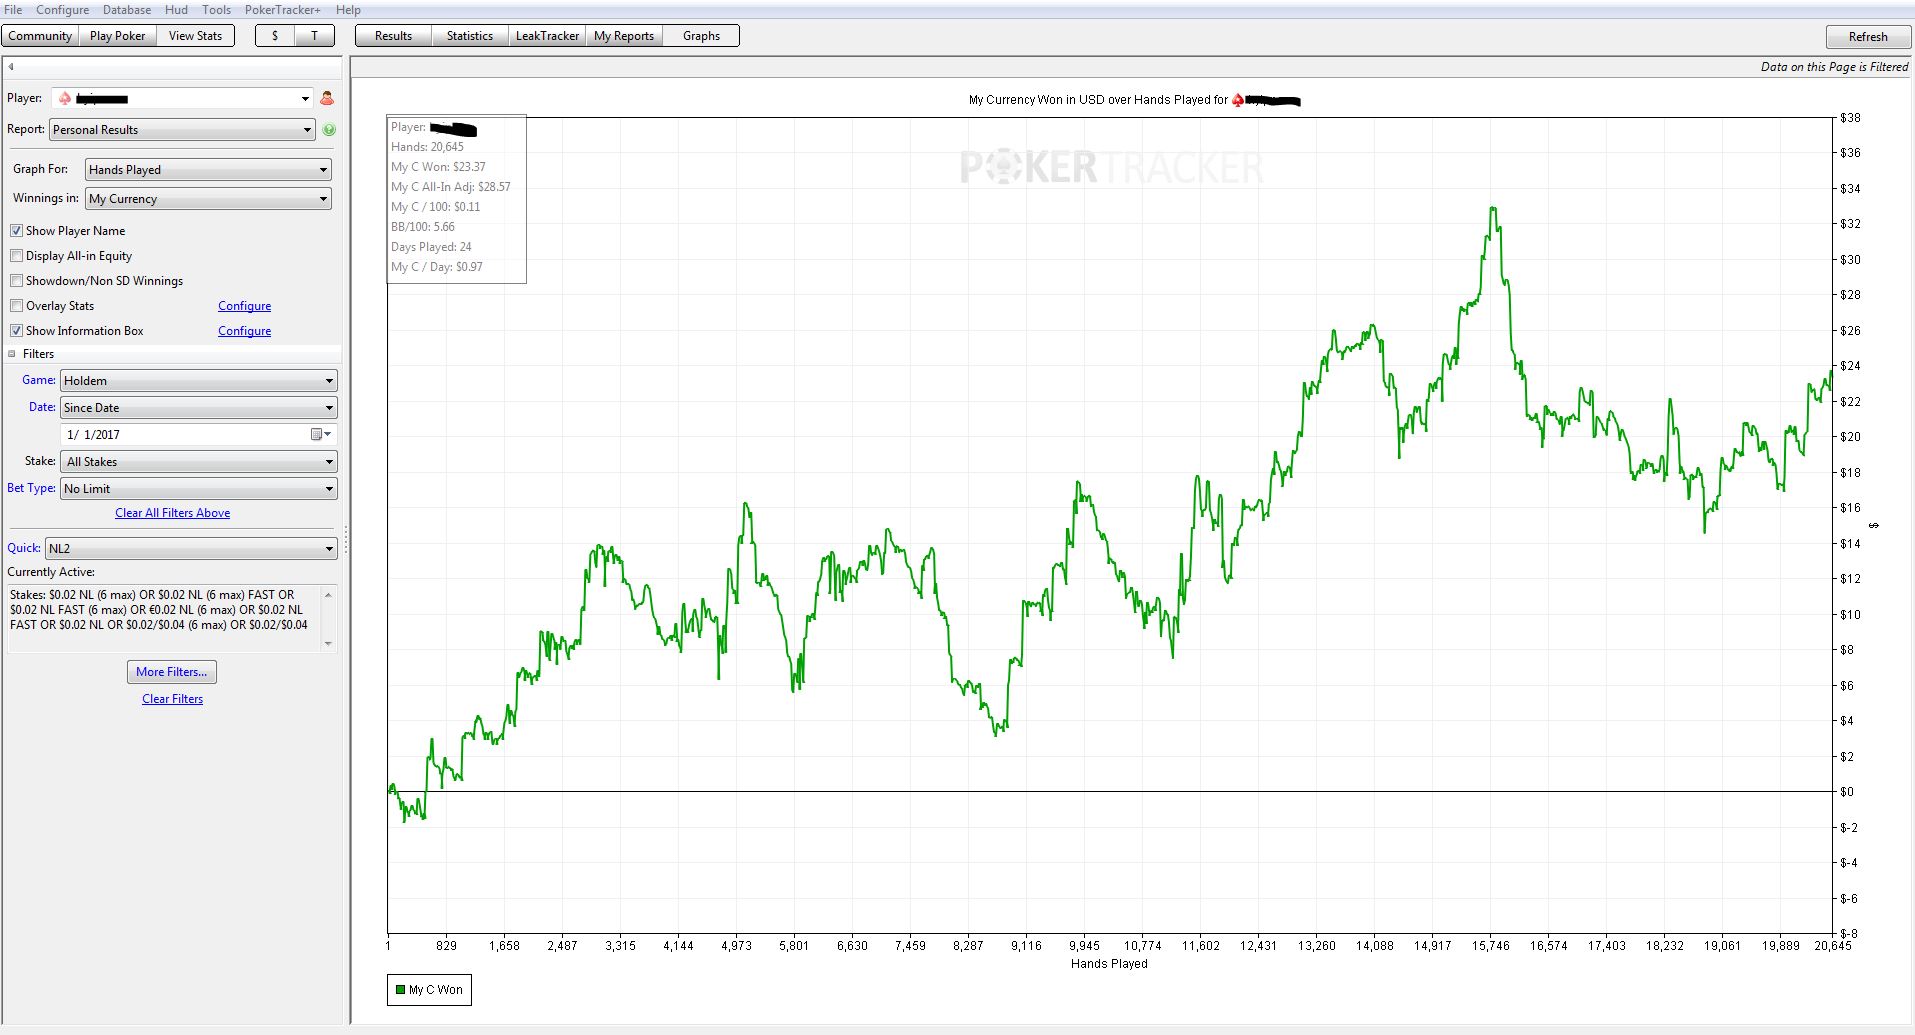Switch to the LeakTracker tab

pyautogui.click(x=547, y=36)
